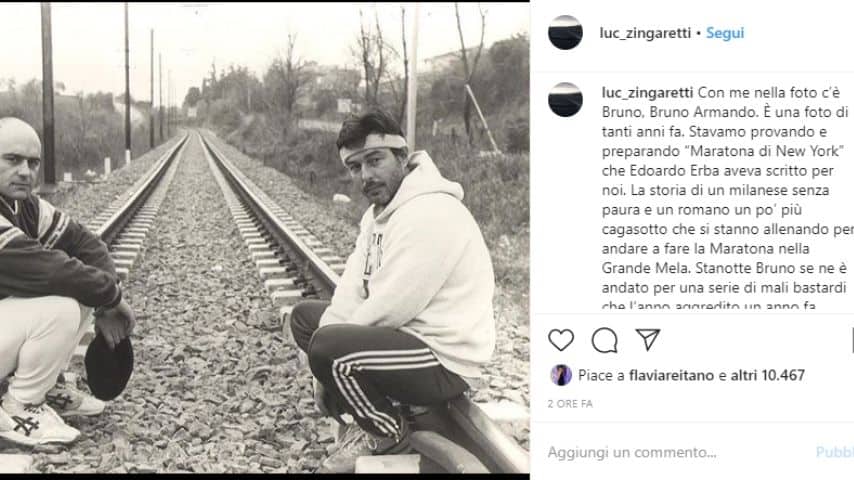
Task: Open flaviareitano profile from likes line
Action: (672, 375)
